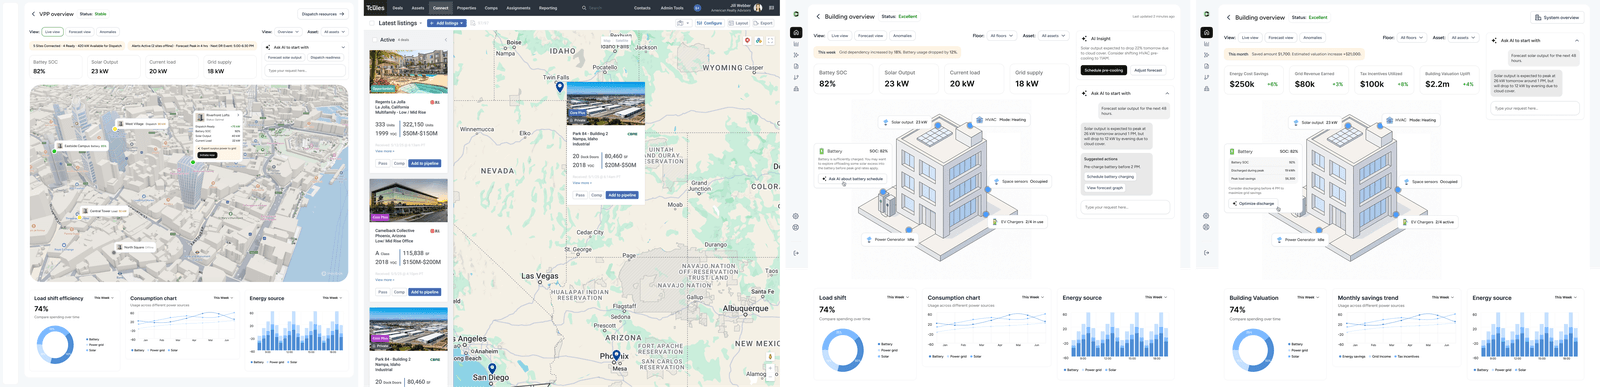Choose the Forecast solar output suggestion in VPP

tap(285, 57)
